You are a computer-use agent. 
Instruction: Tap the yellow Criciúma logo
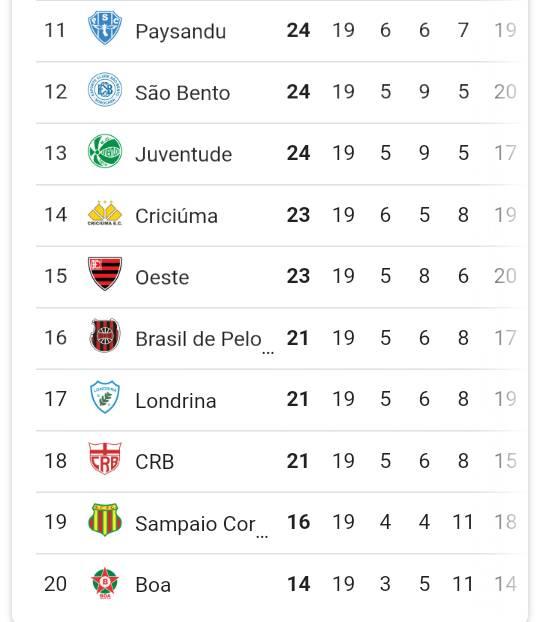[105, 213]
